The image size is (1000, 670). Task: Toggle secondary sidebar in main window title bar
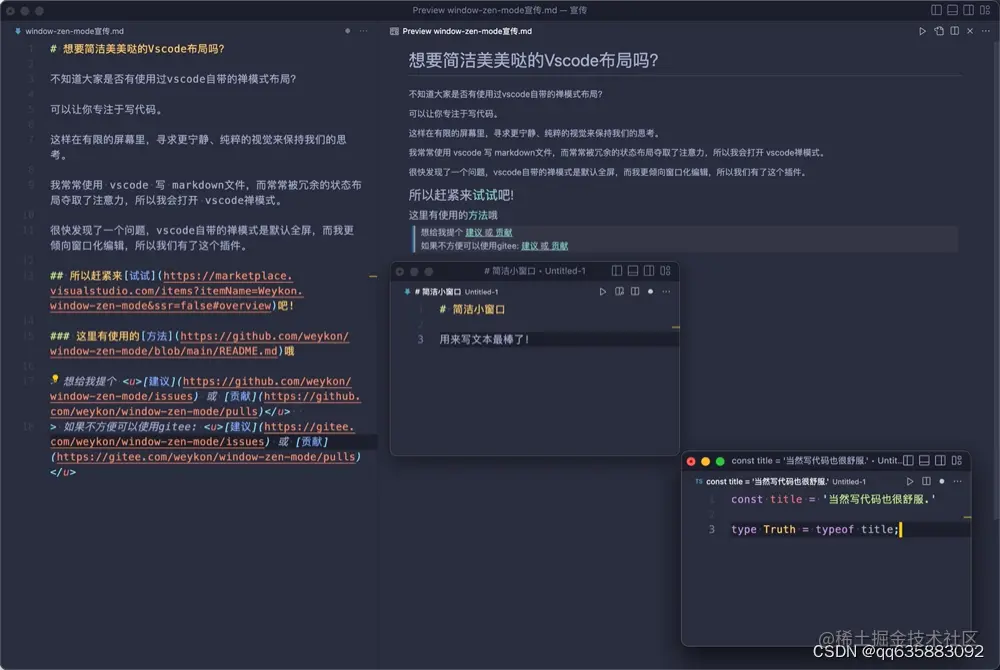tap(968, 10)
